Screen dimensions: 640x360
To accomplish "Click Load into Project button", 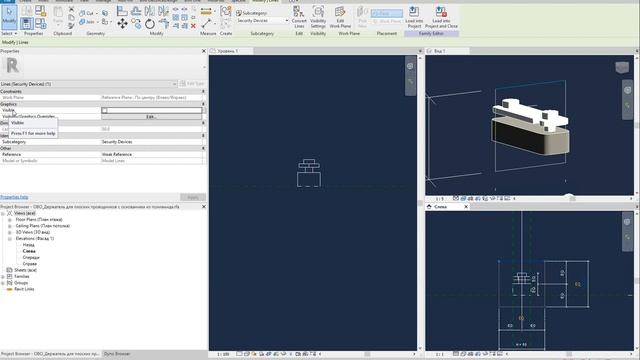I will pyautogui.click(x=414, y=17).
